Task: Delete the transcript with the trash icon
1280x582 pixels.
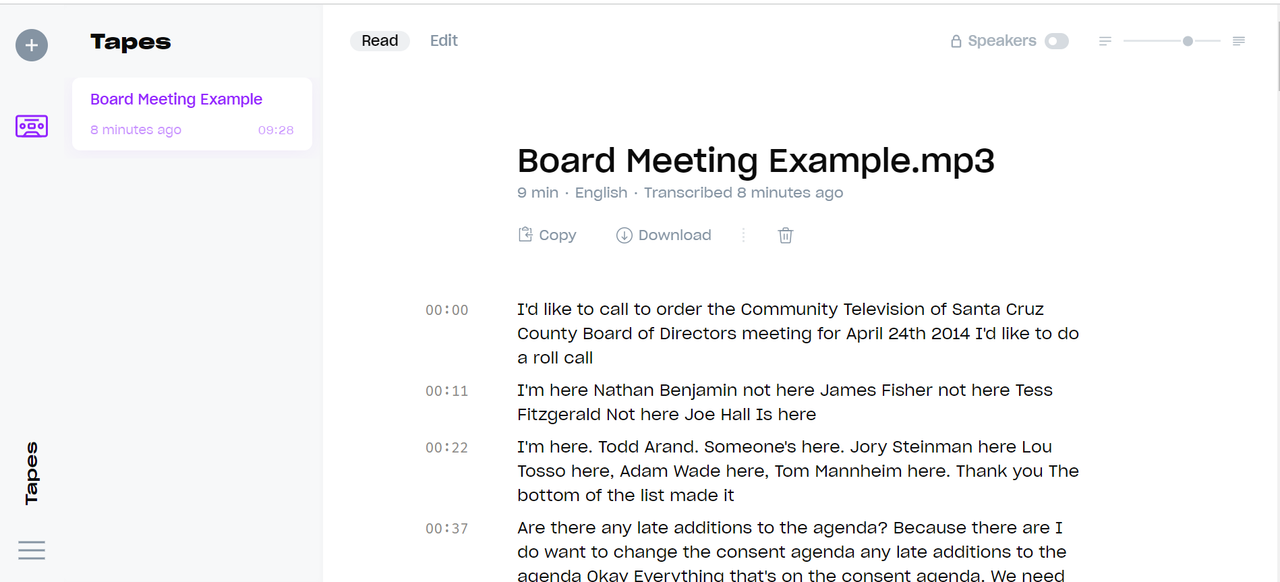Action: click(786, 235)
